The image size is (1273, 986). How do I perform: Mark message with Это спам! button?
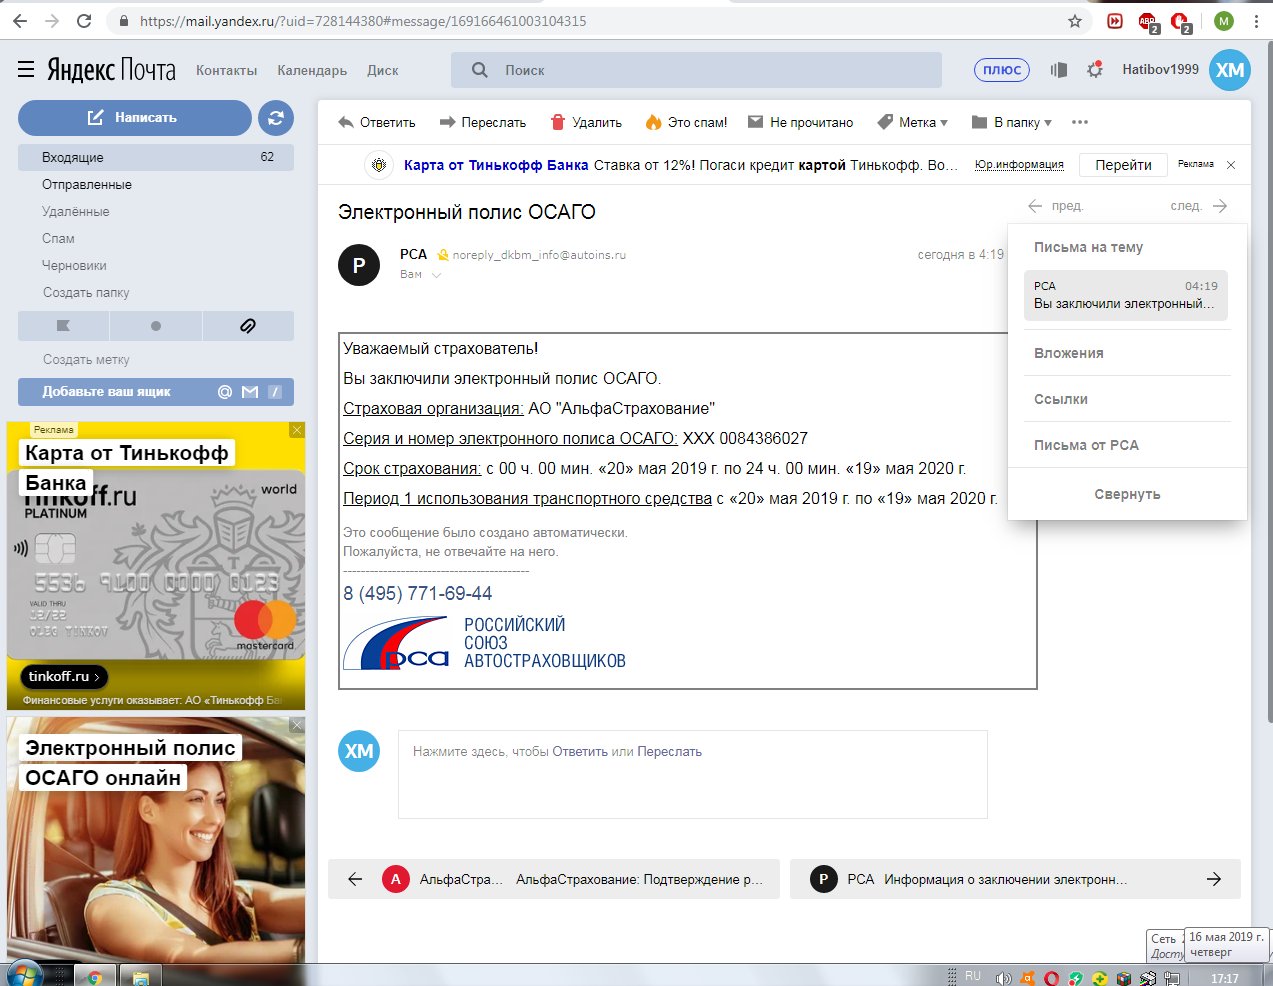tap(686, 122)
